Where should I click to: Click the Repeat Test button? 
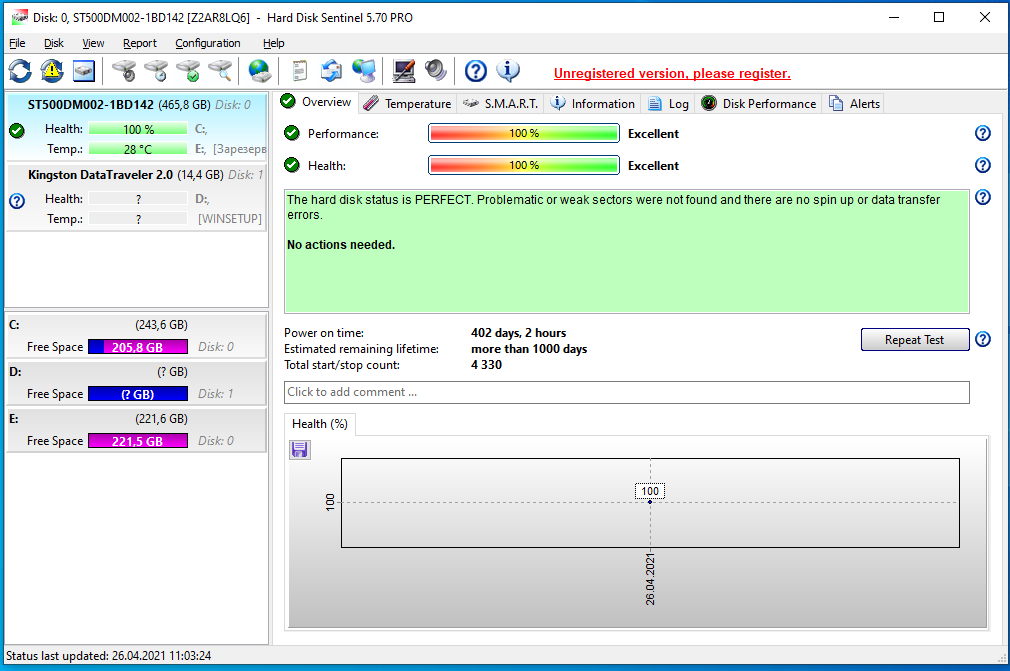(914, 340)
